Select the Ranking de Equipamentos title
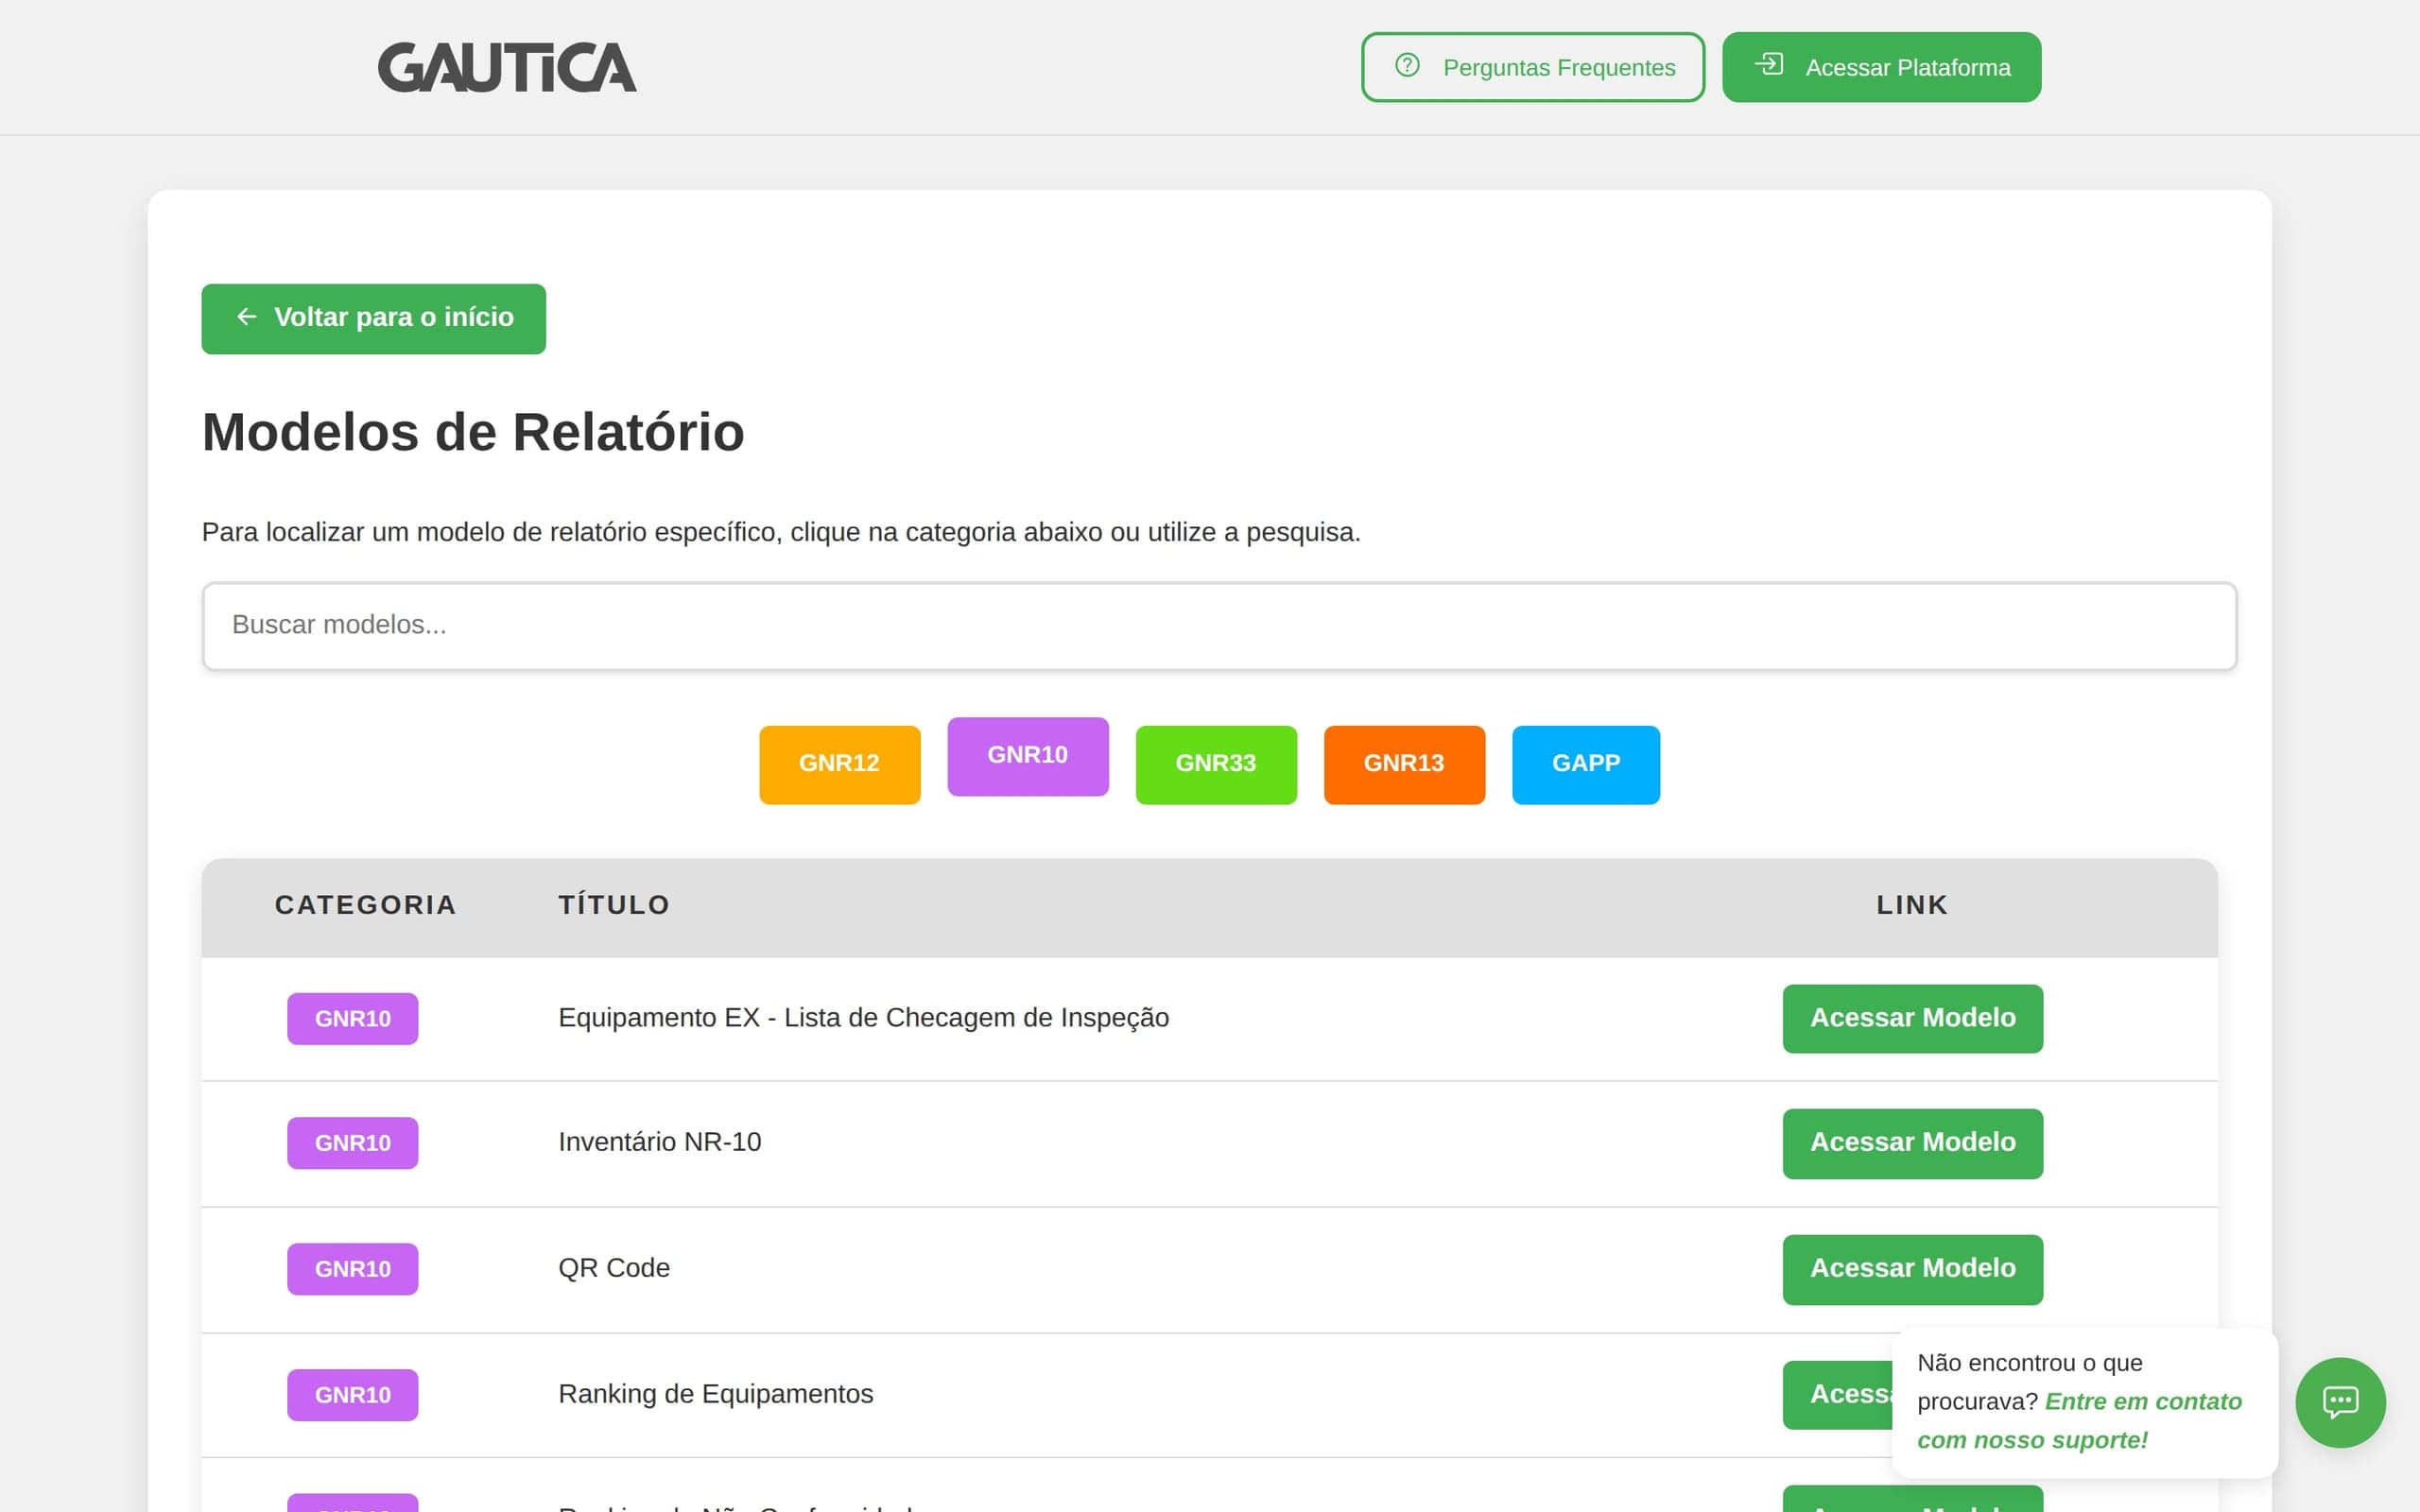 [x=715, y=1394]
